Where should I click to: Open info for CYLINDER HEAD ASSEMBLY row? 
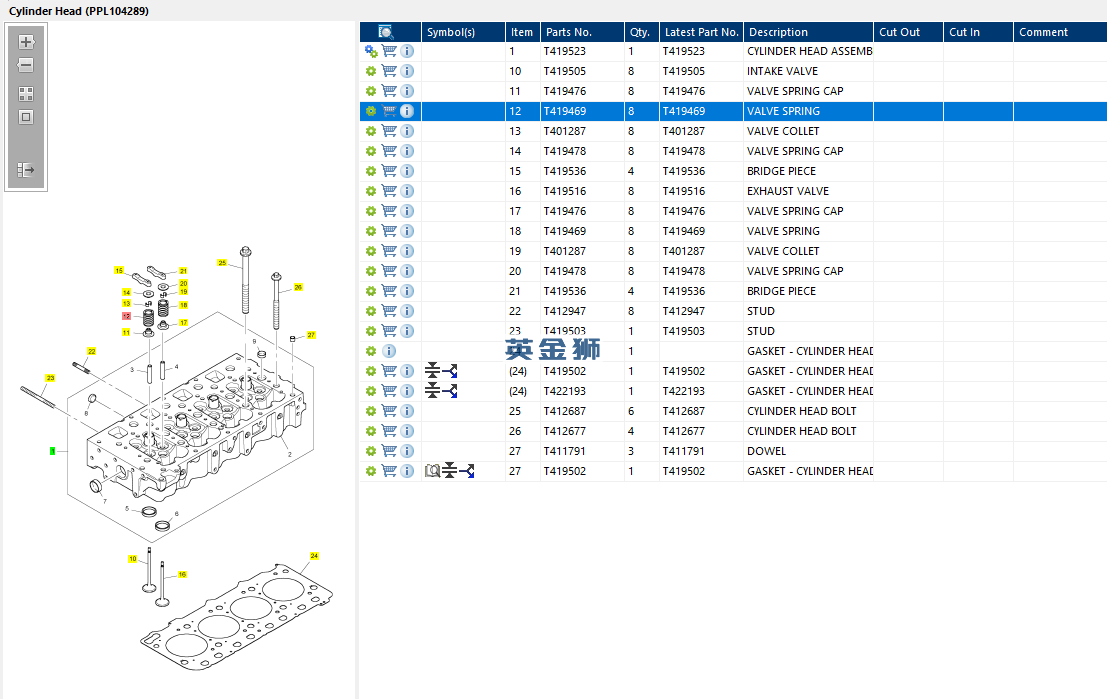pos(407,51)
